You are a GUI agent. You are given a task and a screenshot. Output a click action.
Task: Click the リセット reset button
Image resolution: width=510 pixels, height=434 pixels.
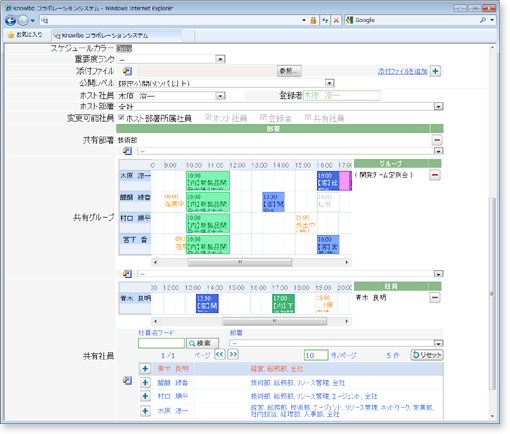(x=427, y=355)
